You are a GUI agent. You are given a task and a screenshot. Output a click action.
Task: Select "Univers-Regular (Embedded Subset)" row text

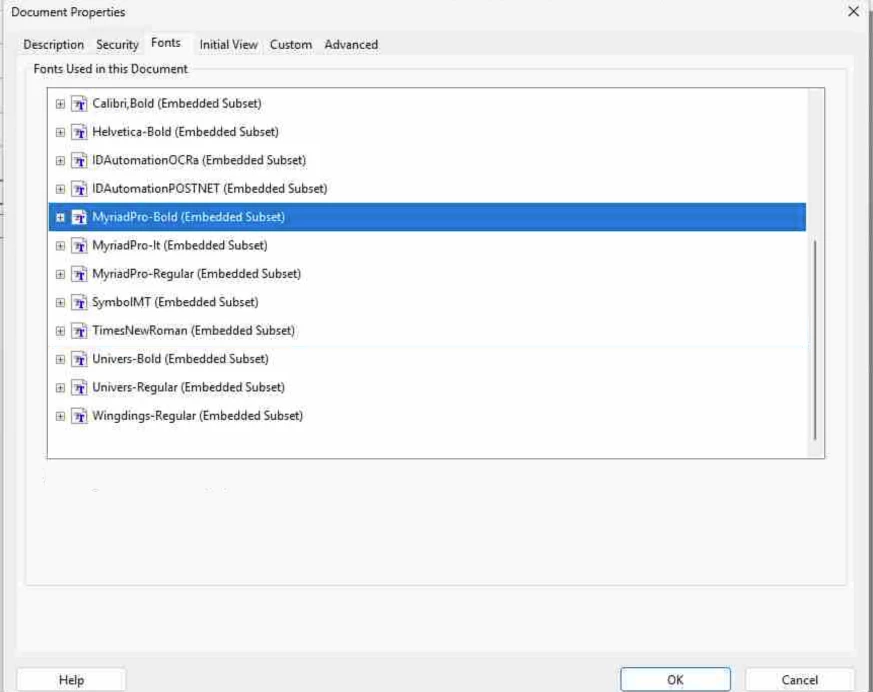(x=188, y=387)
